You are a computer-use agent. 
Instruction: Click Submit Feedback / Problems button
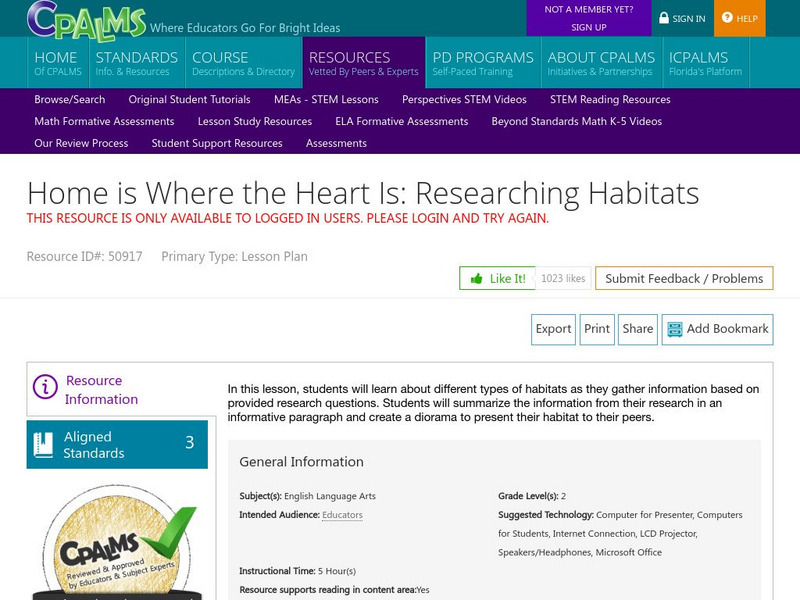pos(684,278)
